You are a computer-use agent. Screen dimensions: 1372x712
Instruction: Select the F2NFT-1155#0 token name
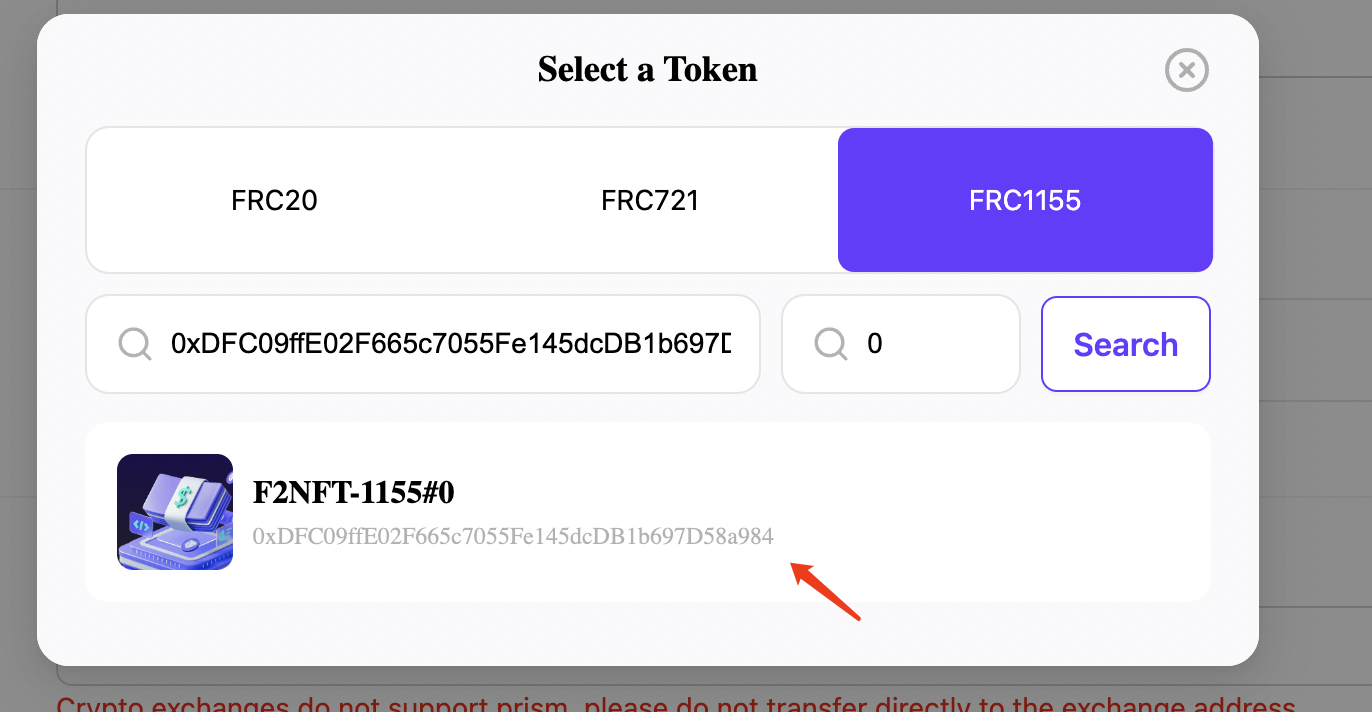(354, 493)
